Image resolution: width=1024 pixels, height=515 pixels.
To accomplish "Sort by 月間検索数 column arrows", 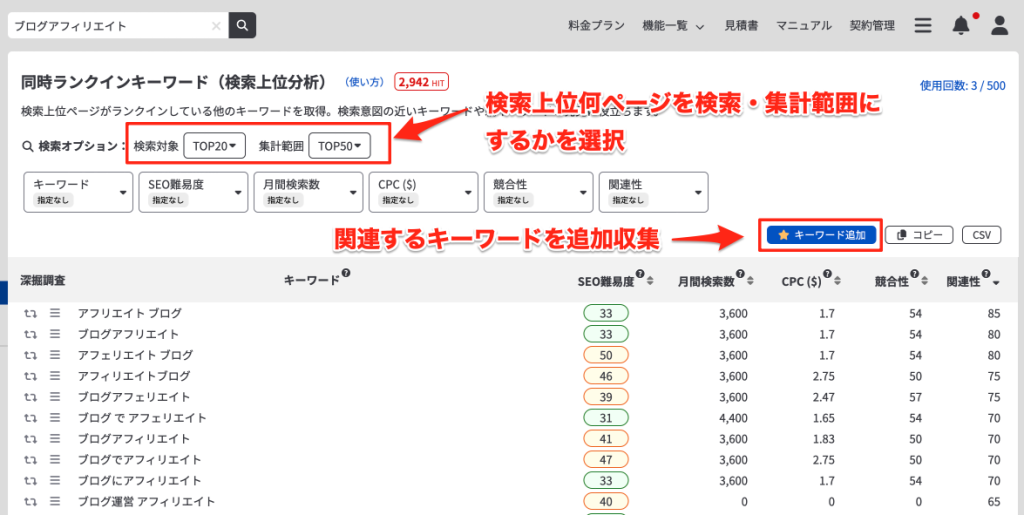I will [x=756, y=282].
